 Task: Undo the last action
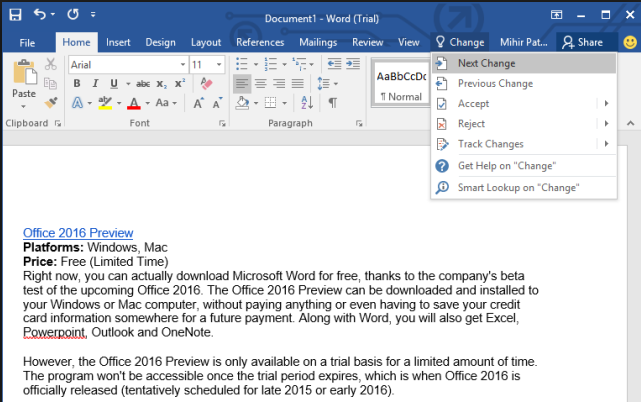pos(40,15)
